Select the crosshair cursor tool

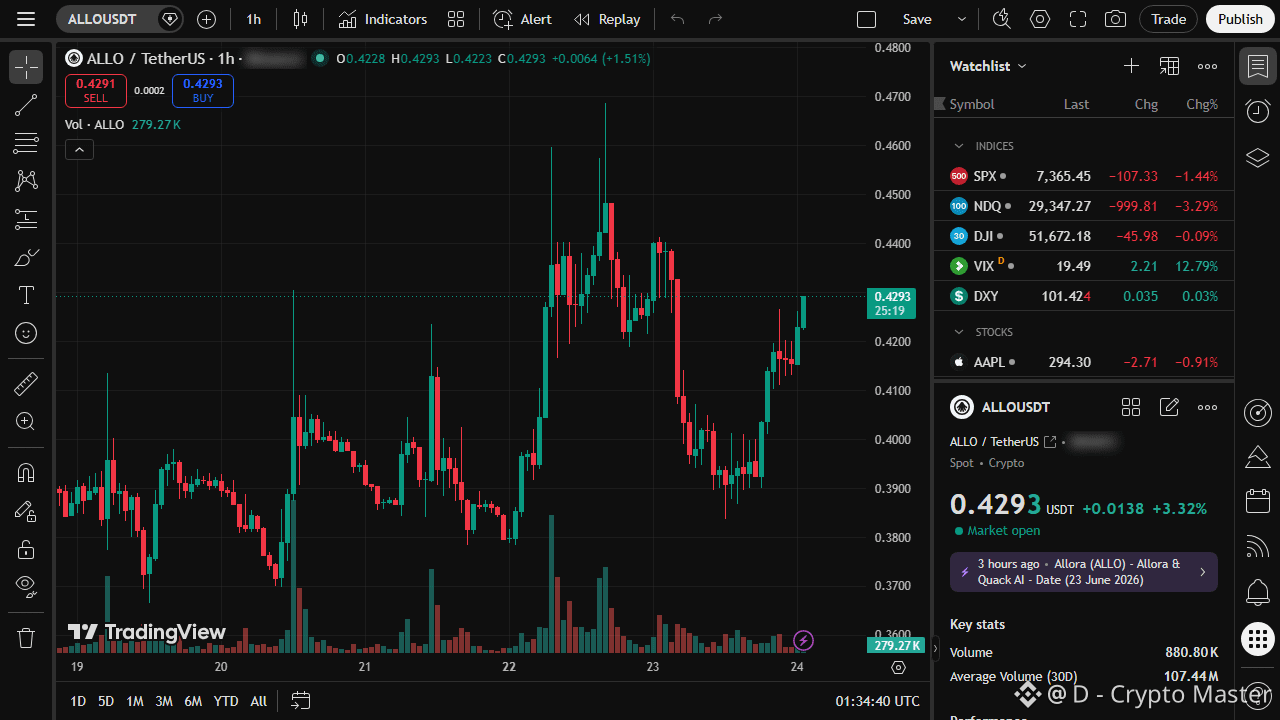click(x=26, y=67)
